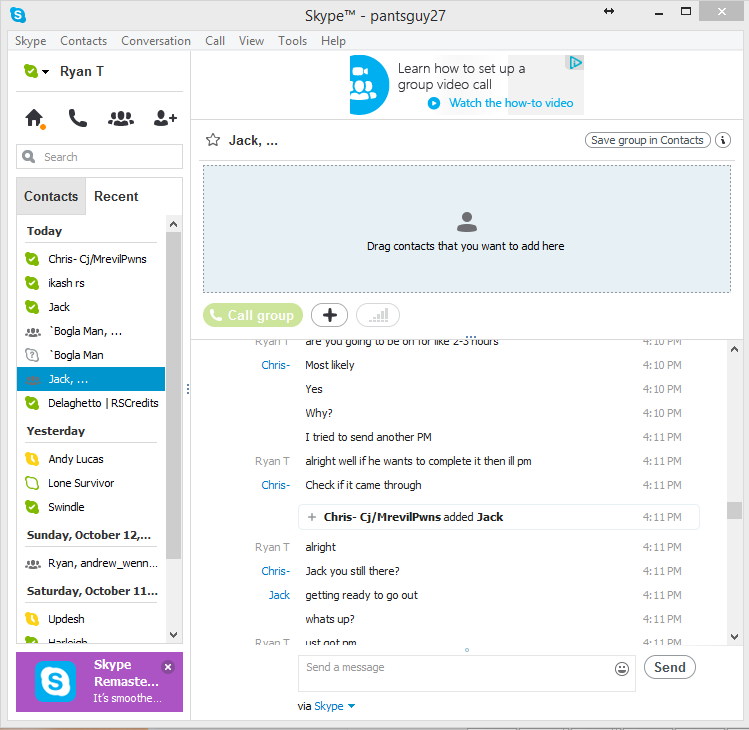The width and height of the screenshot is (749, 730).
Task: Click in the Search contacts field
Action: (x=99, y=157)
